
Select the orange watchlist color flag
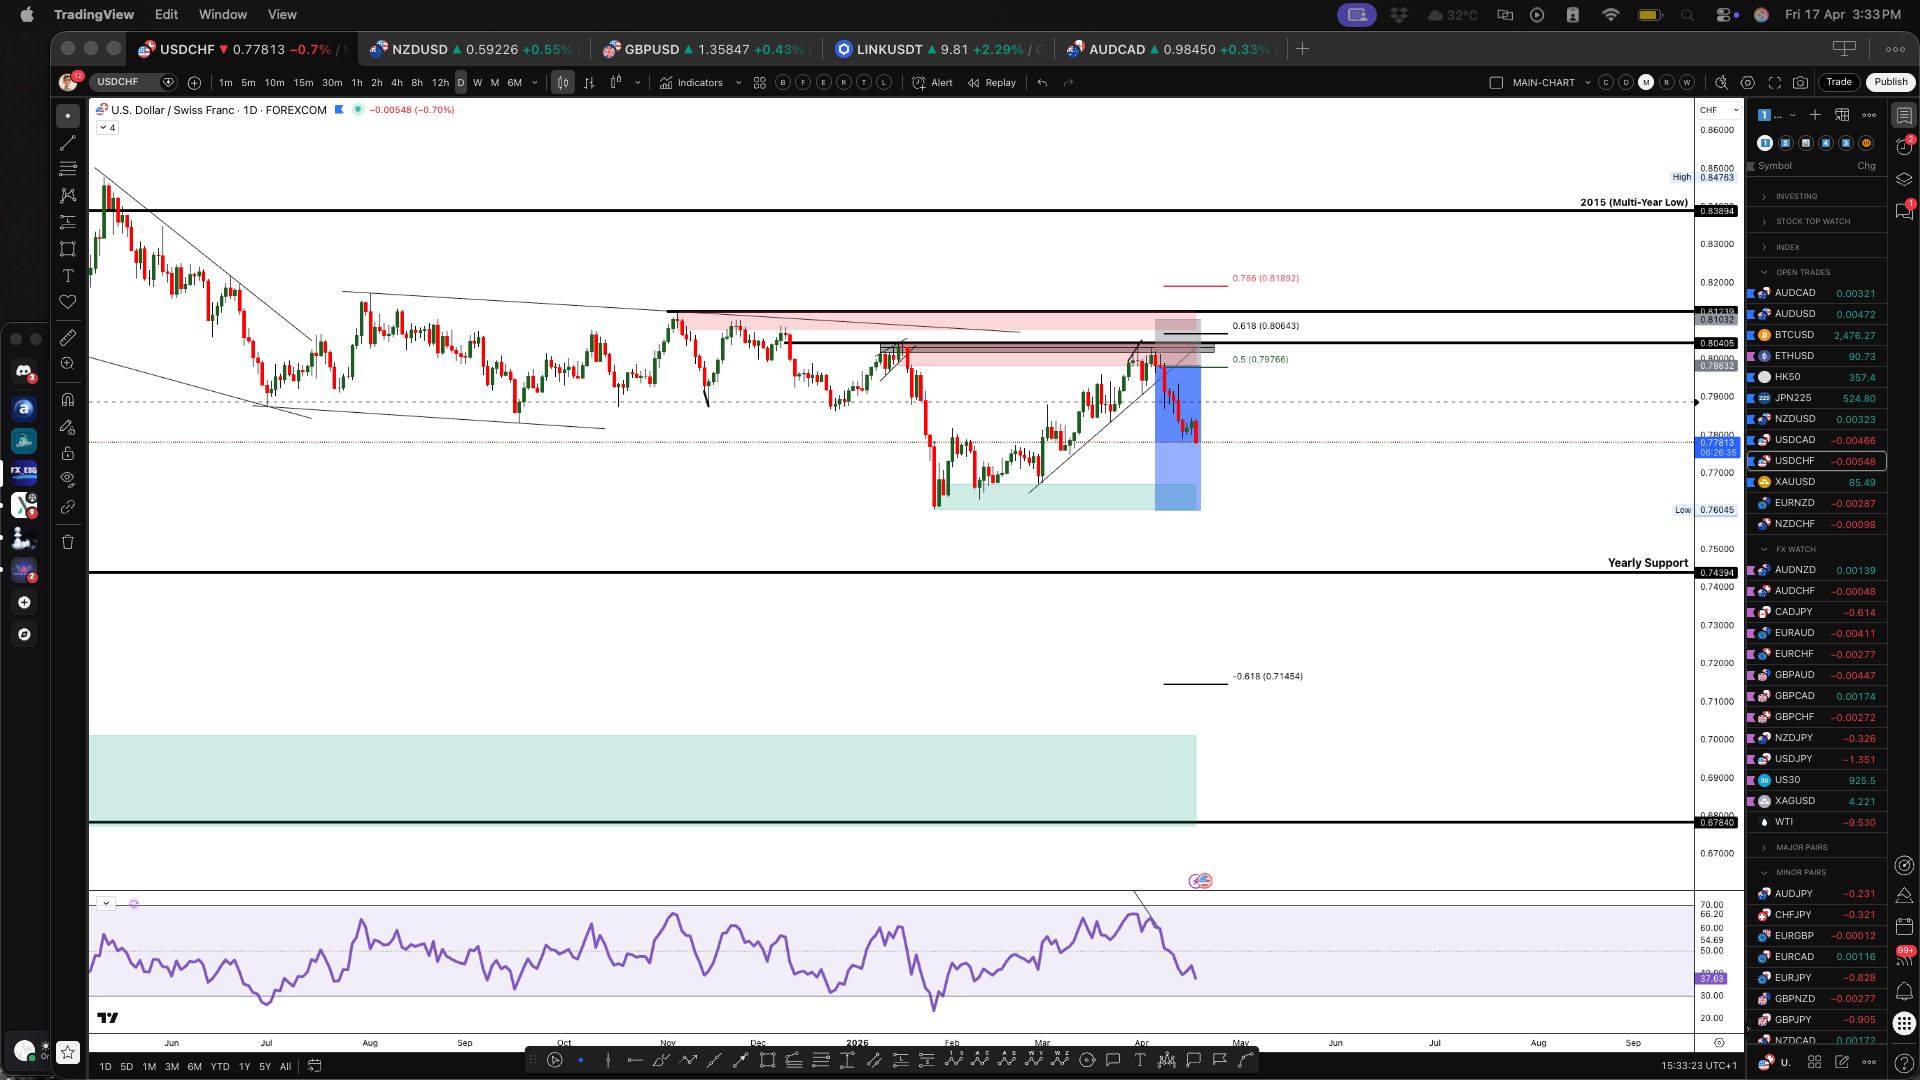[1866, 143]
